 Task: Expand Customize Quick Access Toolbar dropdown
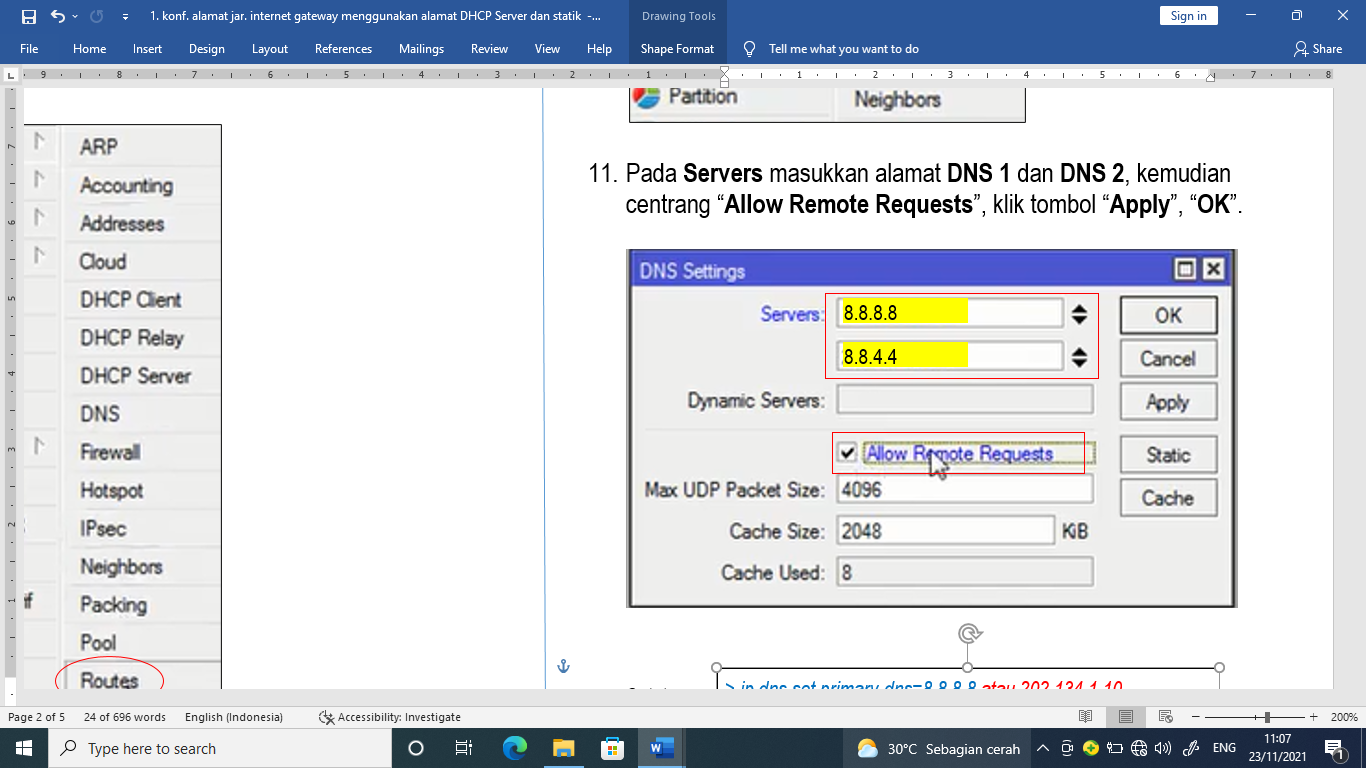pyautogui.click(x=125, y=16)
